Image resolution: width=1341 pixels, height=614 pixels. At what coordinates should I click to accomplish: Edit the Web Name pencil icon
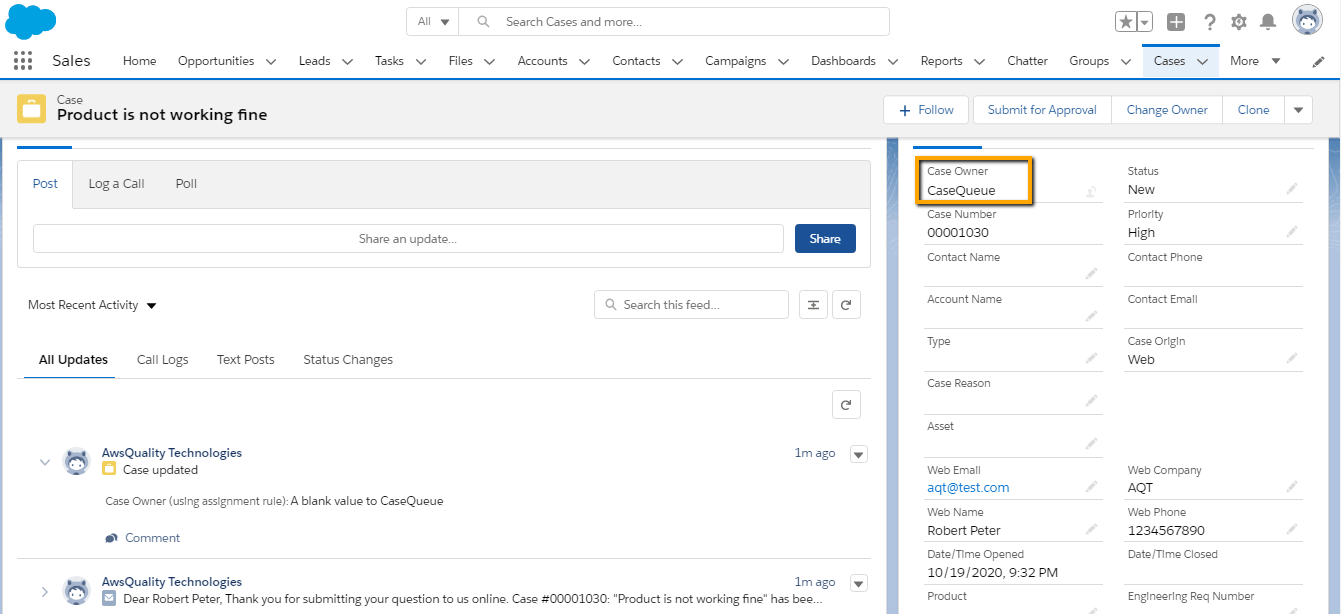pos(1092,529)
